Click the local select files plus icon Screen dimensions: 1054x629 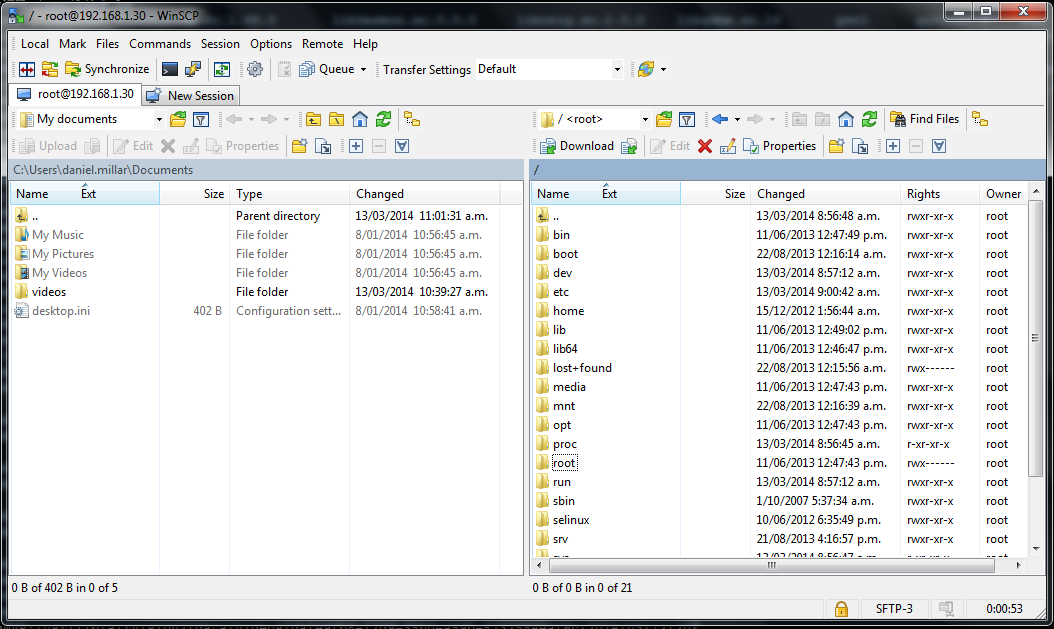[x=356, y=146]
